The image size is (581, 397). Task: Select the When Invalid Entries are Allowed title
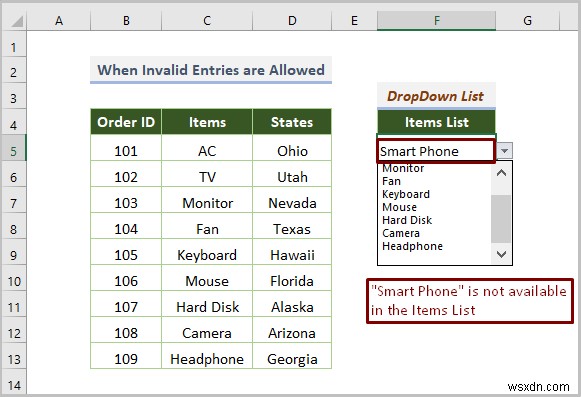(211, 70)
